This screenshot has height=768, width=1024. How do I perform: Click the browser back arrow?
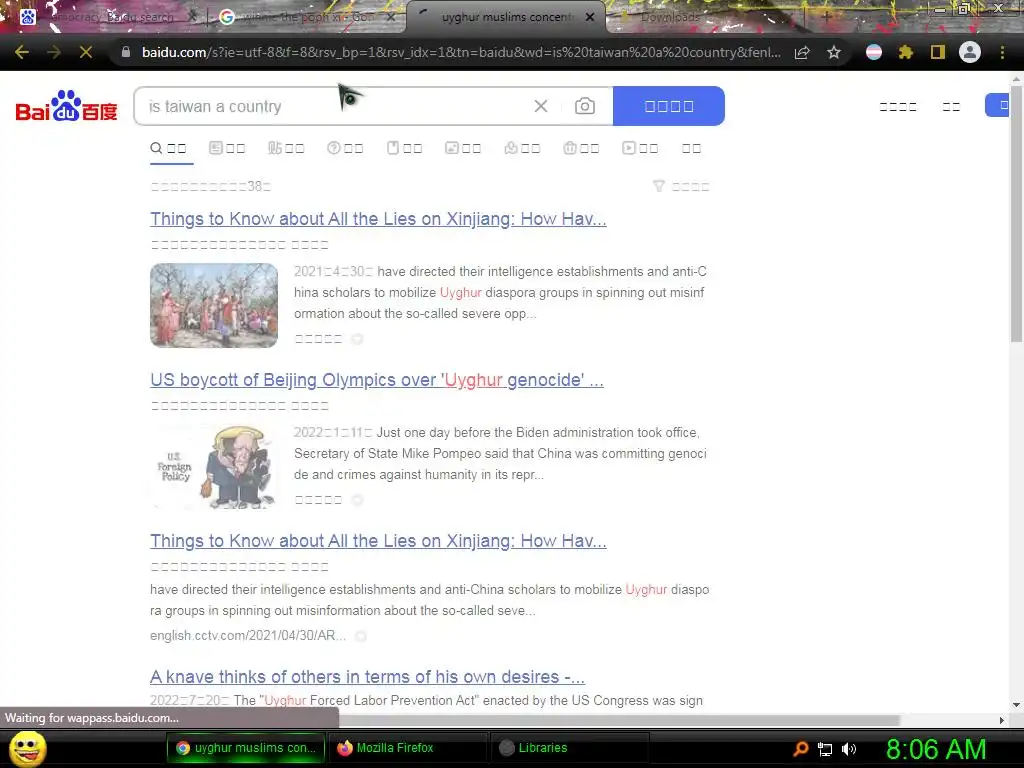tap(22, 52)
